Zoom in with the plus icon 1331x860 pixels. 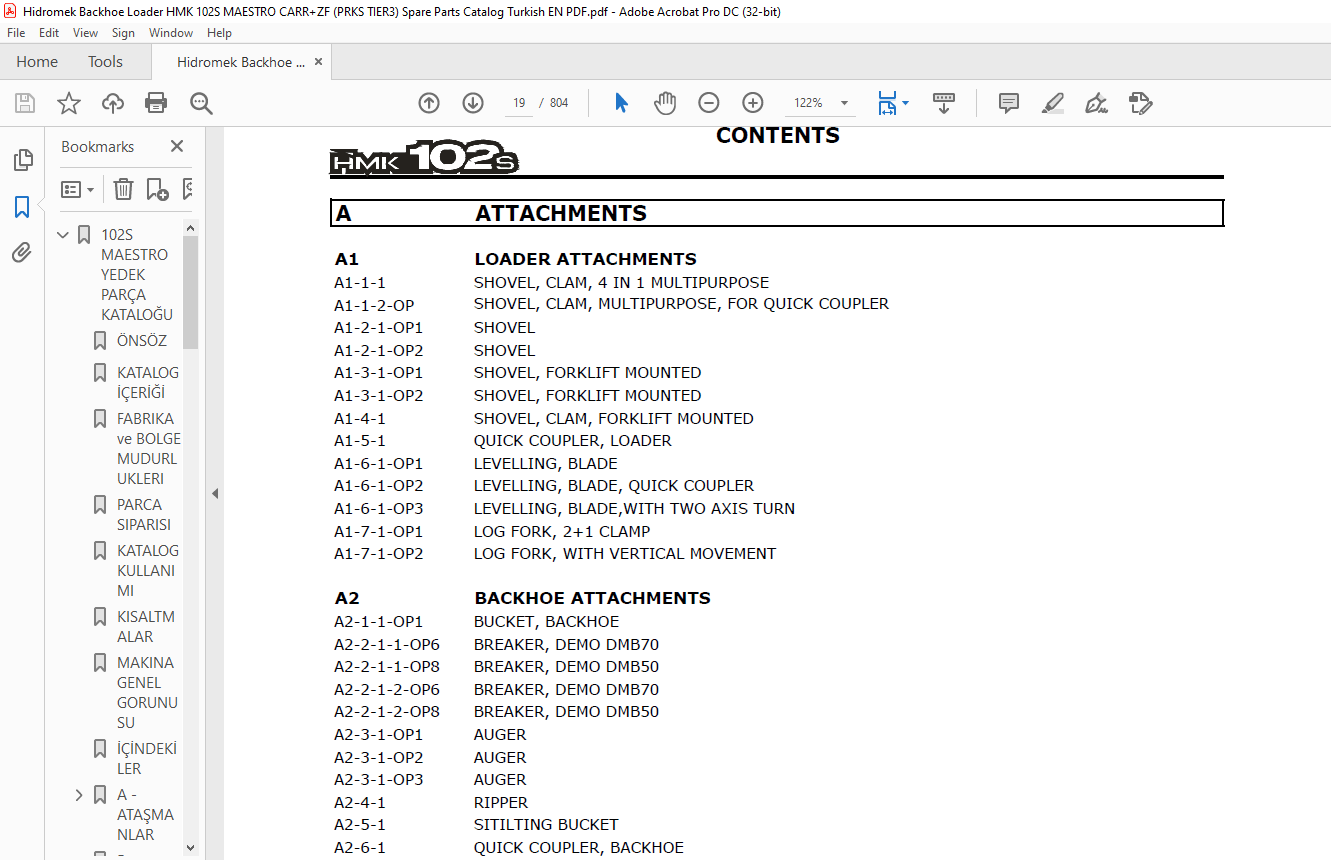click(753, 103)
